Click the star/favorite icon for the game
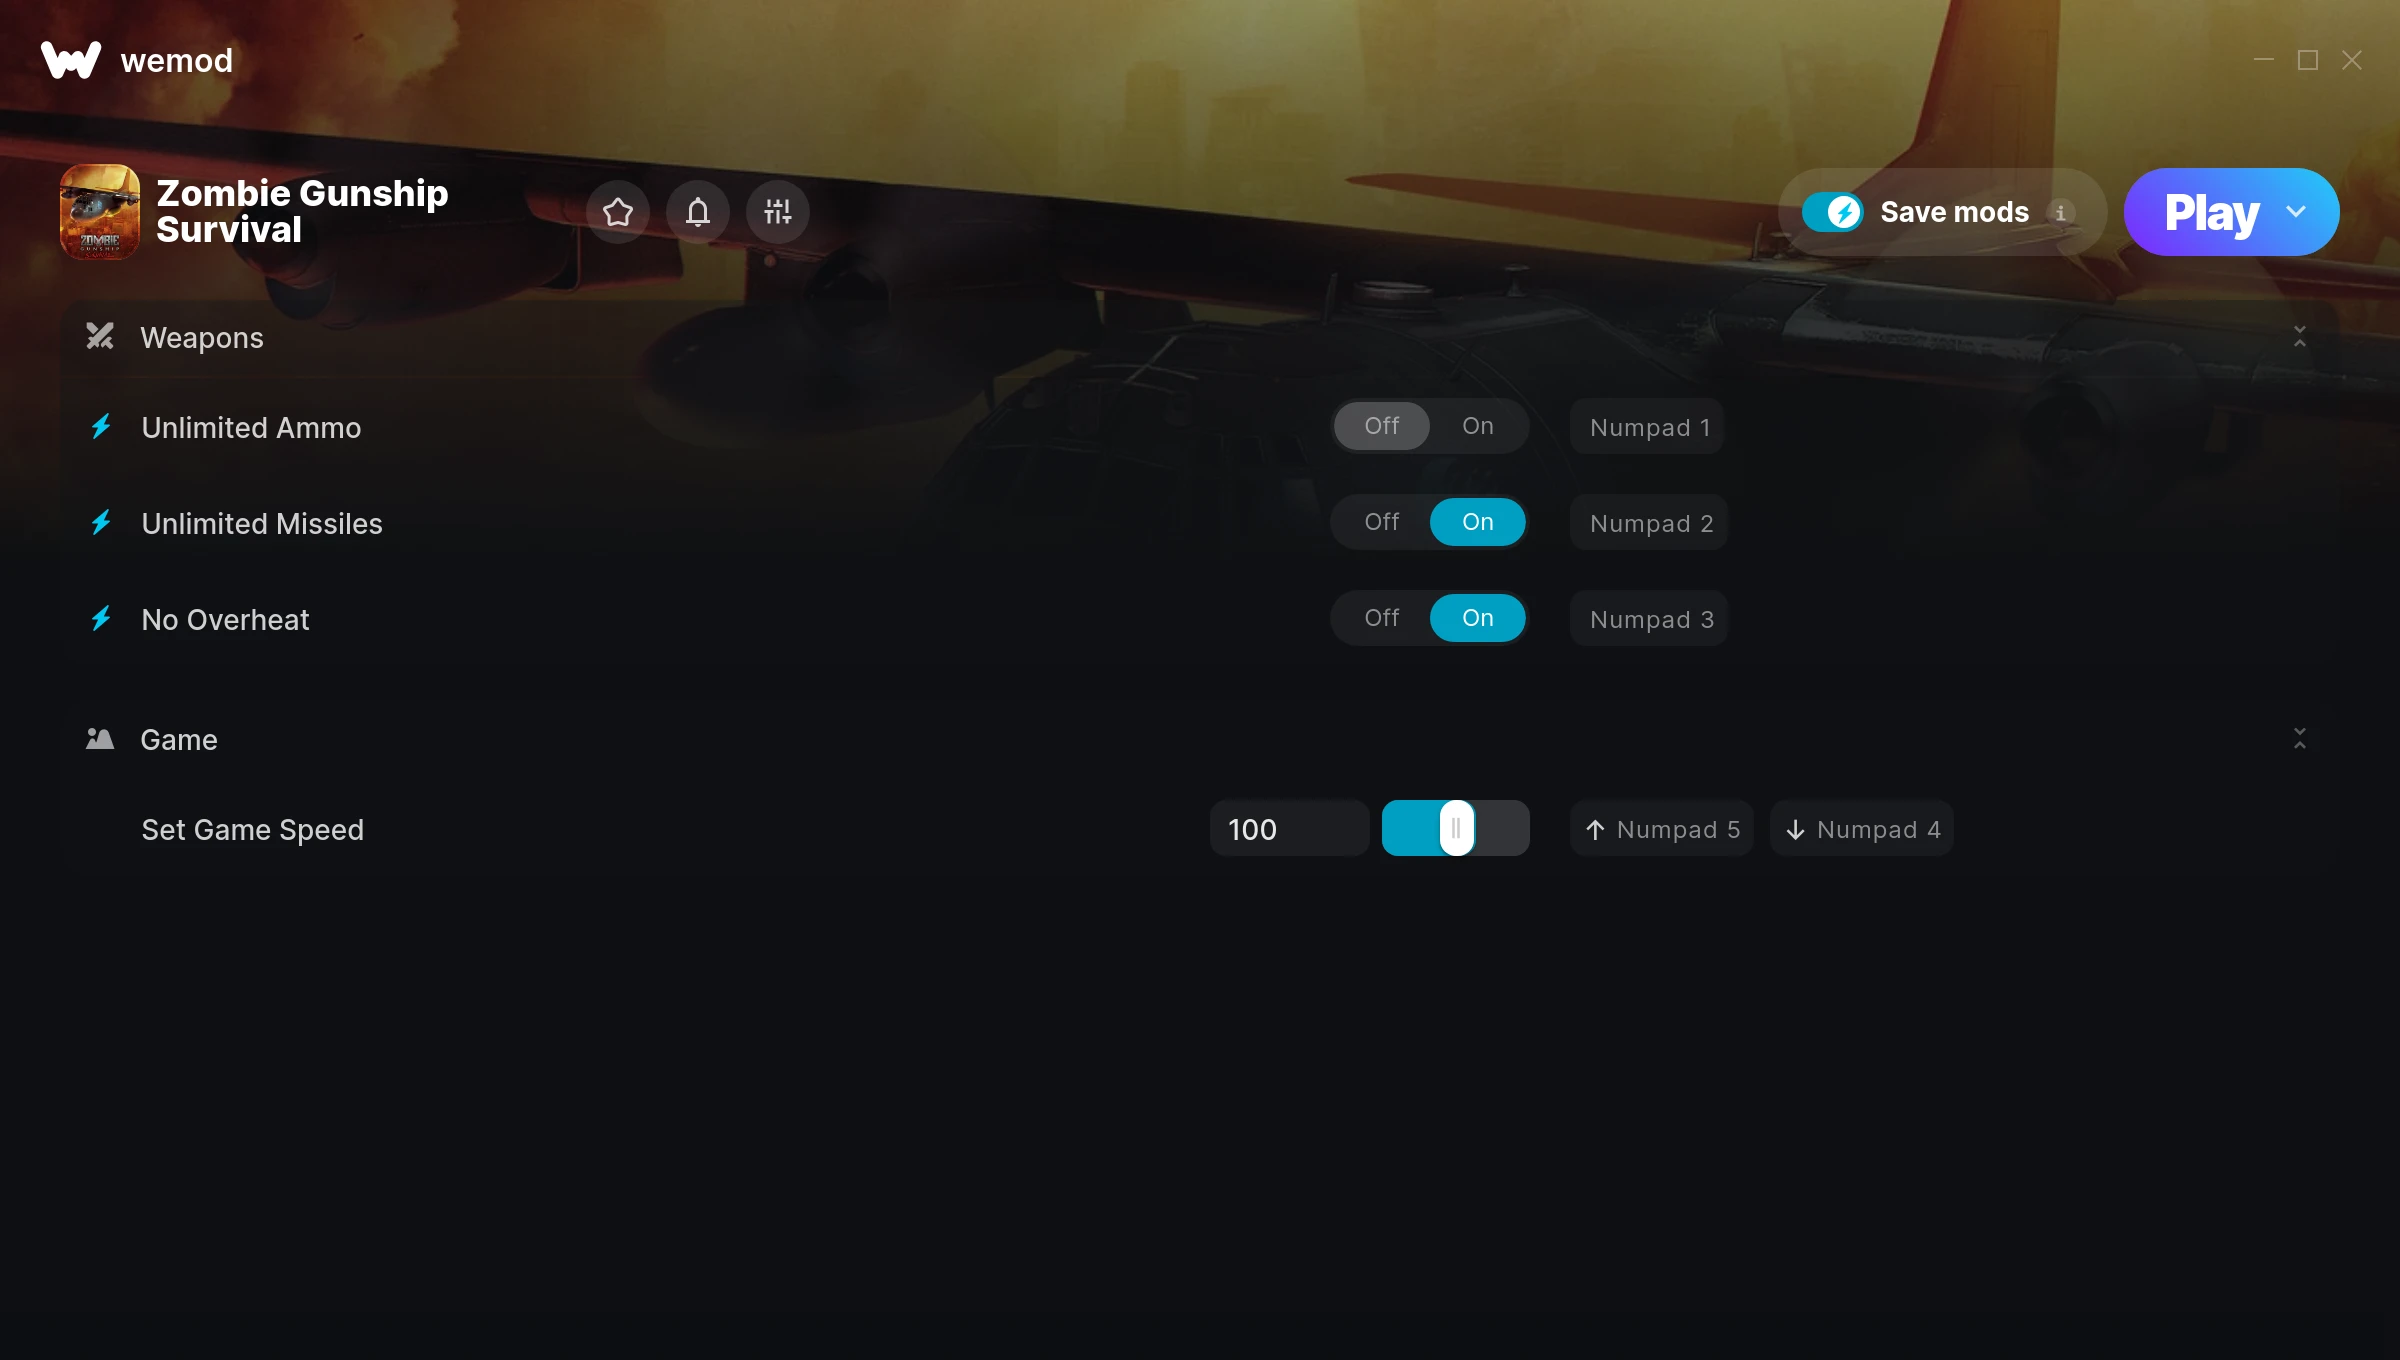The image size is (2400, 1360). [x=618, y=211]
